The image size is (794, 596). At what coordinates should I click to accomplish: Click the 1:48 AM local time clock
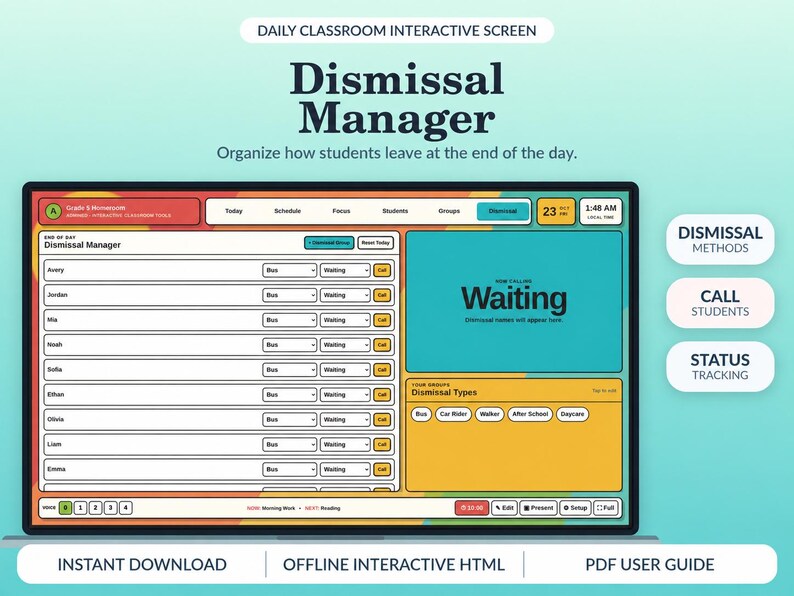tap(601, 212)
